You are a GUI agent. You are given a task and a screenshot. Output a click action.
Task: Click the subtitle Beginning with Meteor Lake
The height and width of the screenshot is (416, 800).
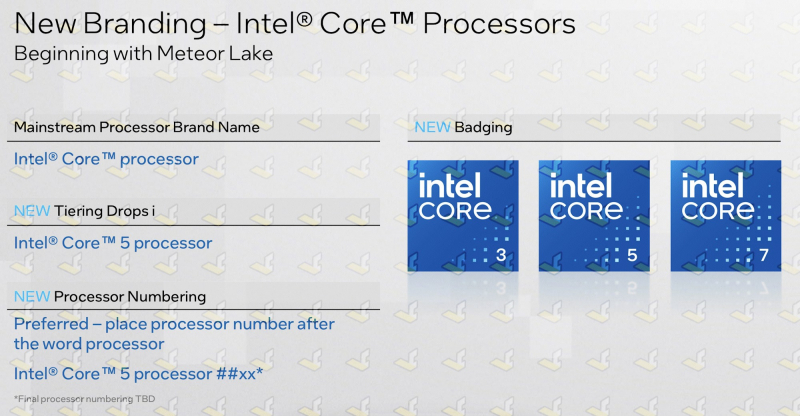[143, 54]
